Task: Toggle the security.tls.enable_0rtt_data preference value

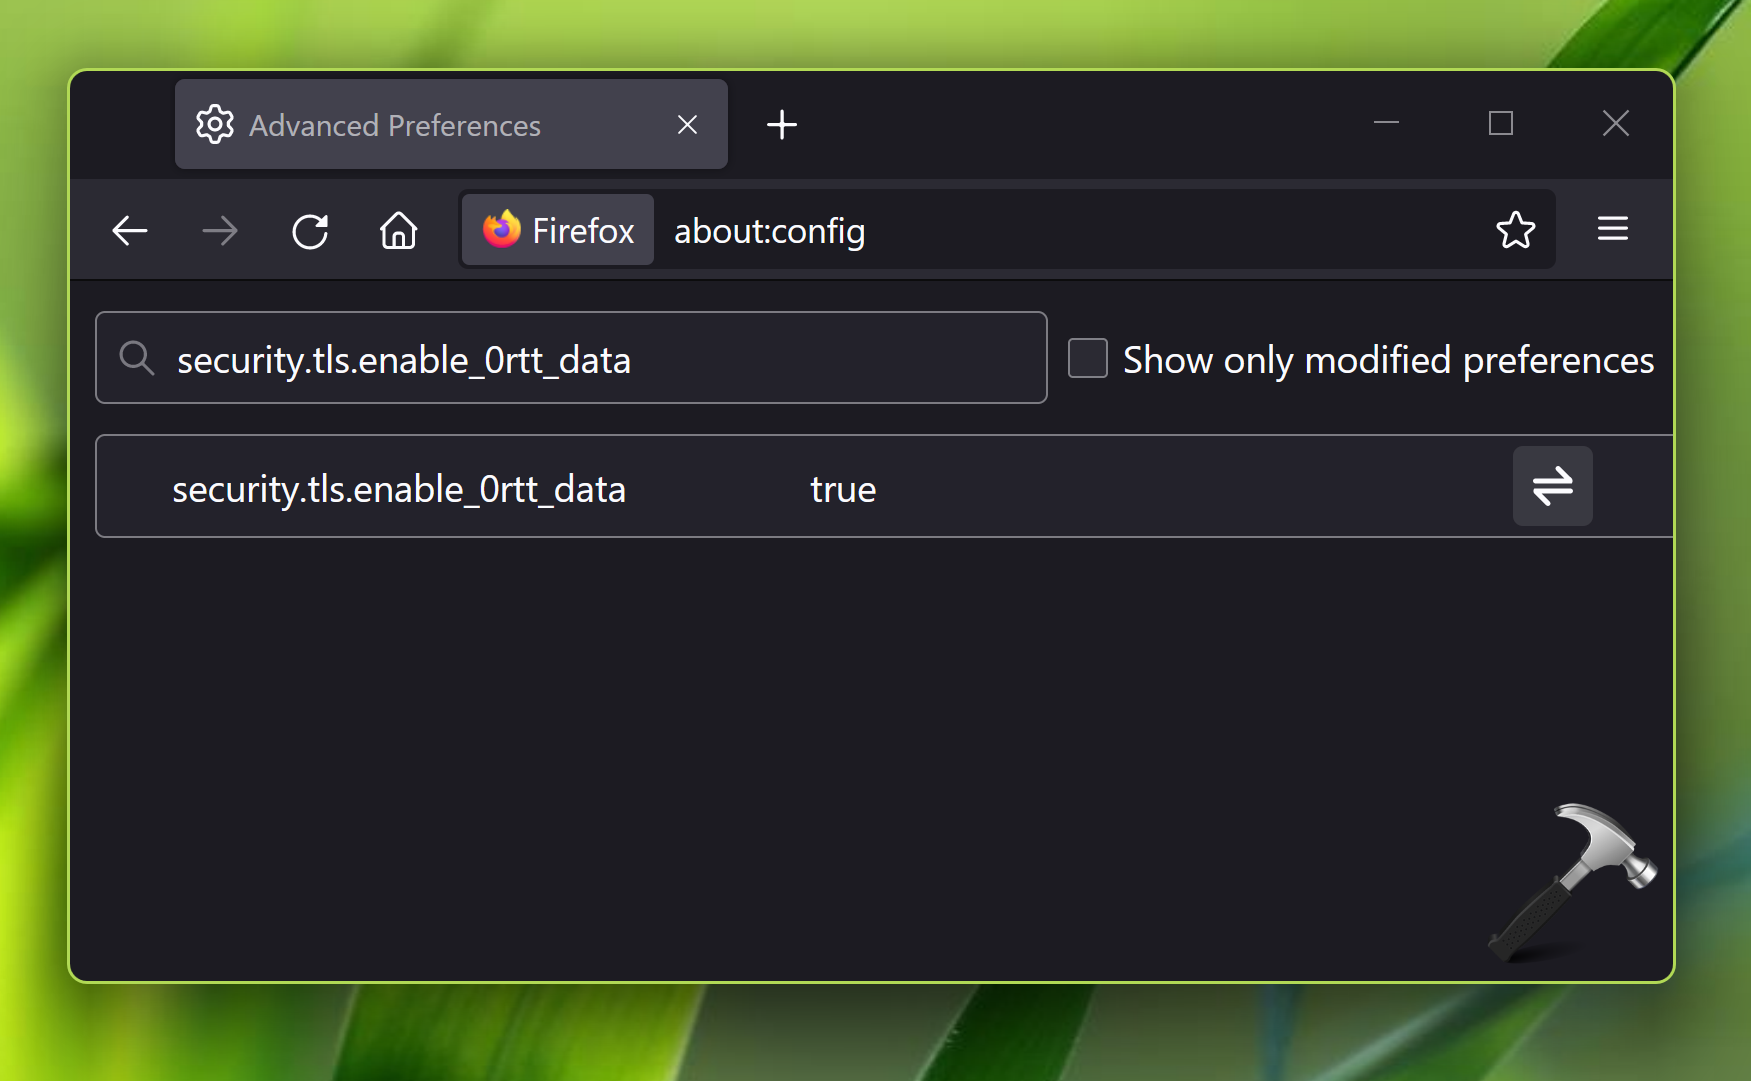Action: tap(1552, 486)
